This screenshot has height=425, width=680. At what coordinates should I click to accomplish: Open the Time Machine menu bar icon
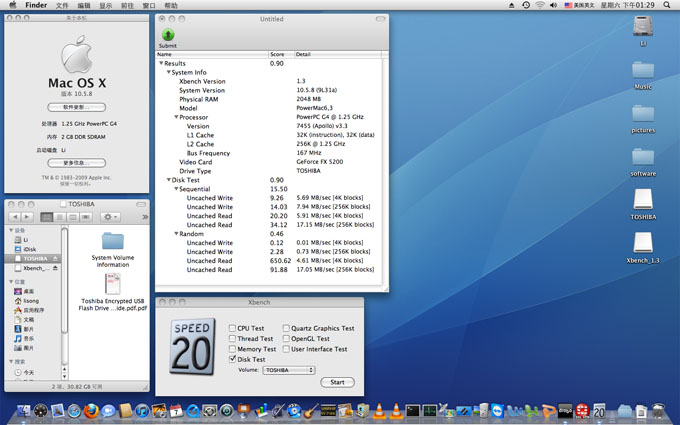pos(526,5)
